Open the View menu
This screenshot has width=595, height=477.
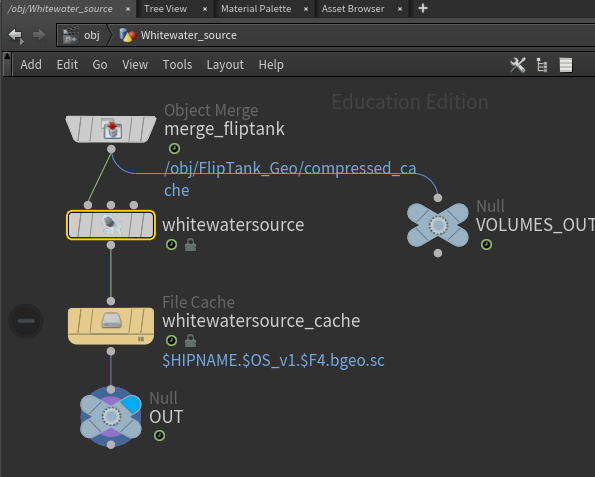135,65
